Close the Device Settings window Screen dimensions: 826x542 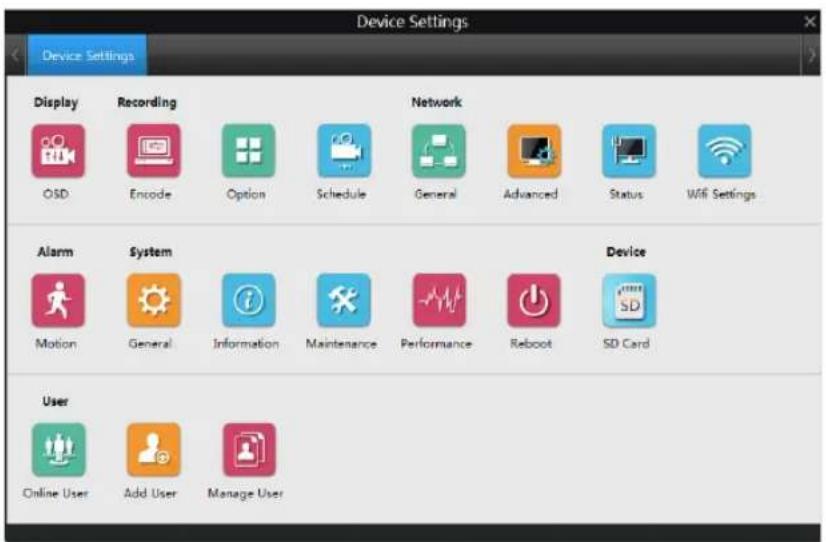click(810, 22)
